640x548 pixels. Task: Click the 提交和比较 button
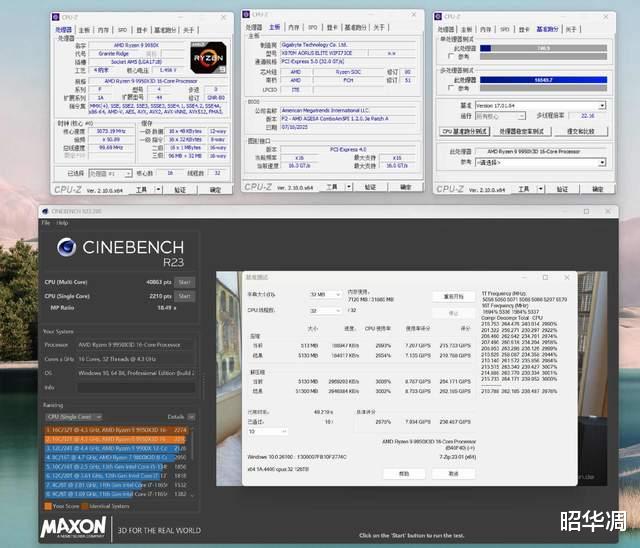point(580,131)
